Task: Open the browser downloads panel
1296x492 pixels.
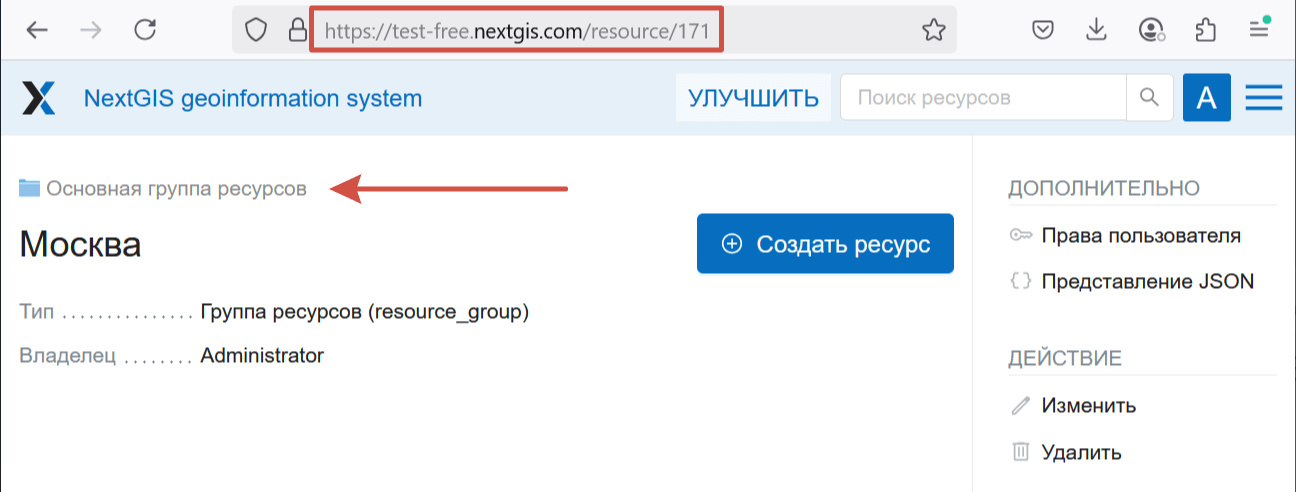Action: coord(1096,31)
